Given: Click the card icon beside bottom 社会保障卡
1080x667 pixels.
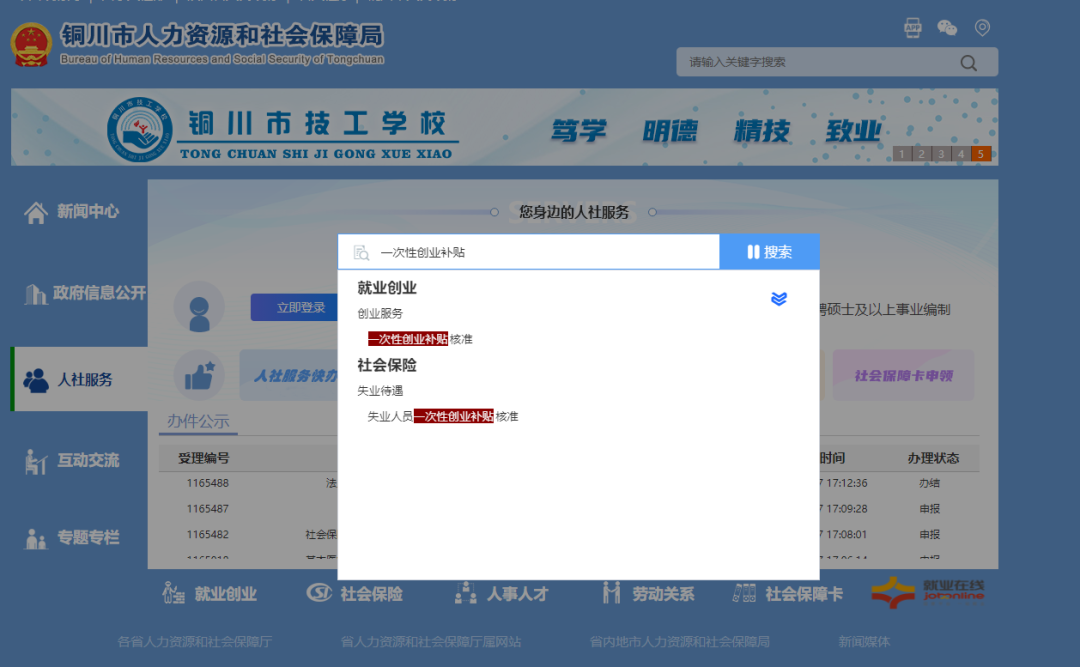Looking at the screenshot, I should [745, 593].
